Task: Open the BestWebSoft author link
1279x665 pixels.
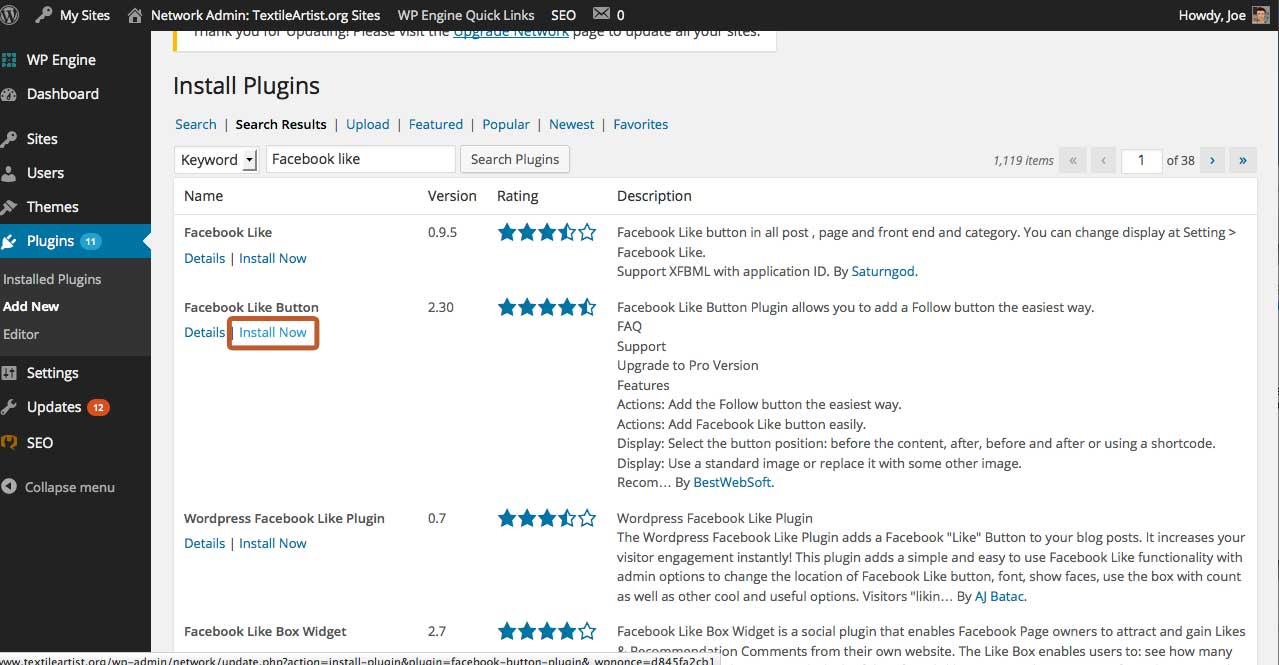Action: pyautogui.click(x=732, y=482)
